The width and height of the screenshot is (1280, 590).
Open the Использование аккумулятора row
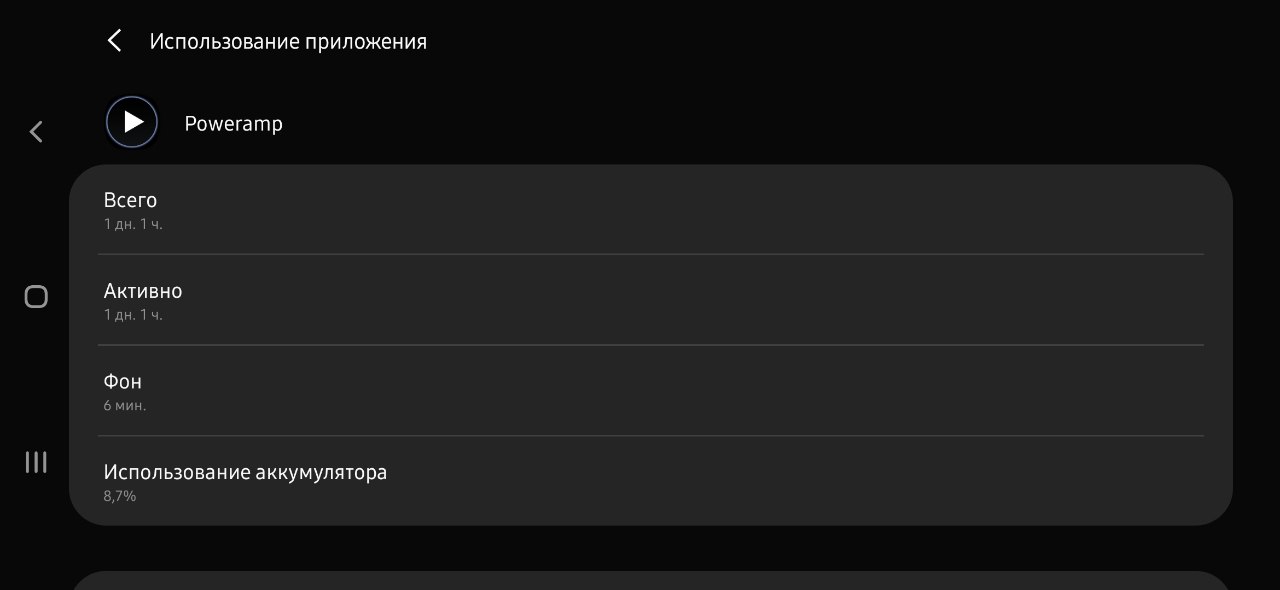[650, 481]
